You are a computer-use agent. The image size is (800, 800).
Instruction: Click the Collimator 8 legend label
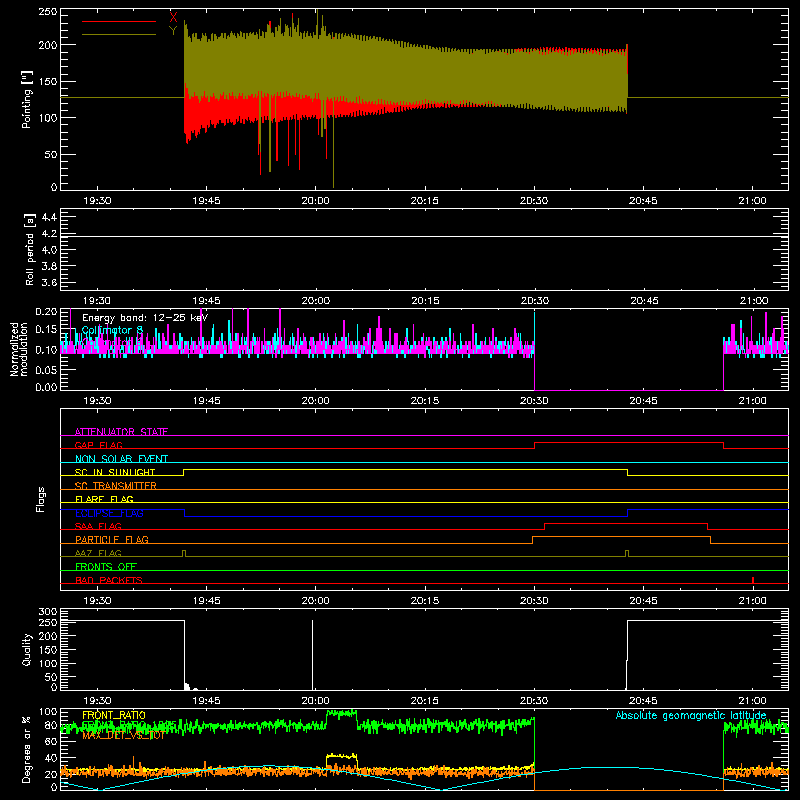[x=112, y=330]
